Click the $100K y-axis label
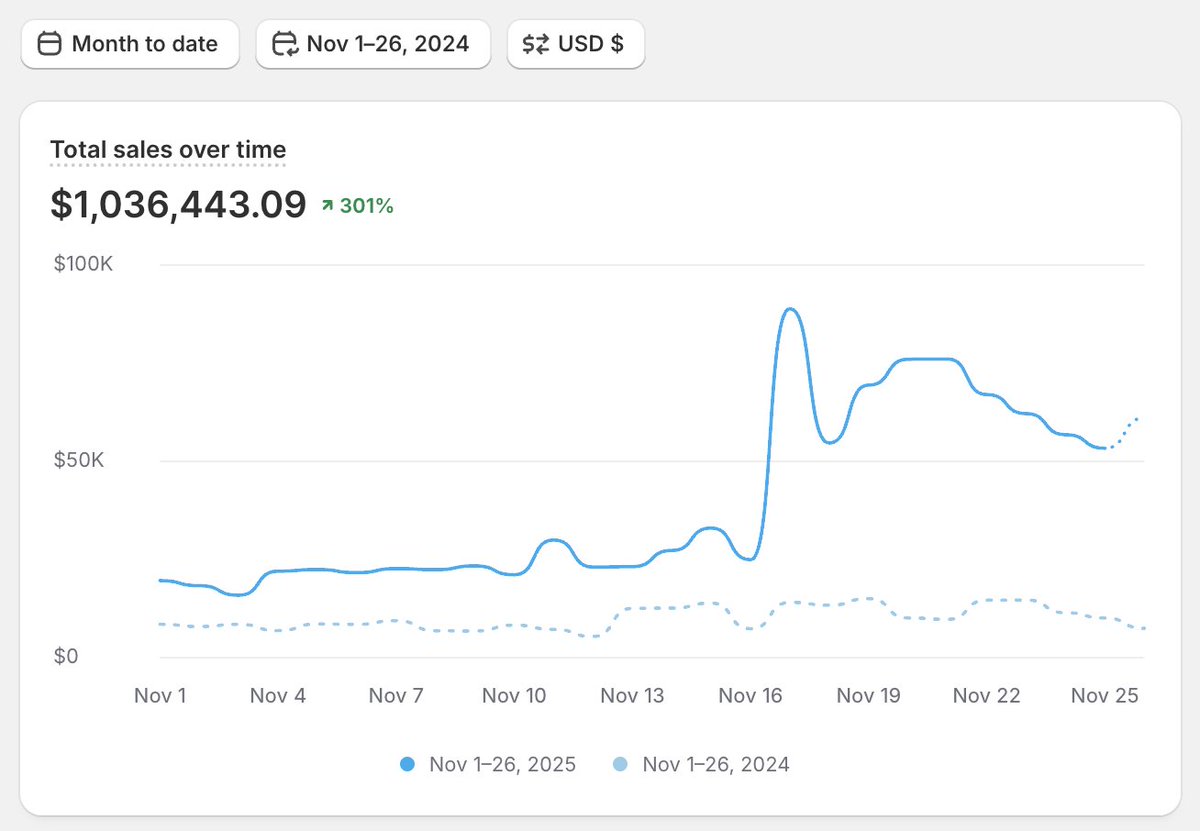This screenshot has height=831, width=1200. pos(82,265)
